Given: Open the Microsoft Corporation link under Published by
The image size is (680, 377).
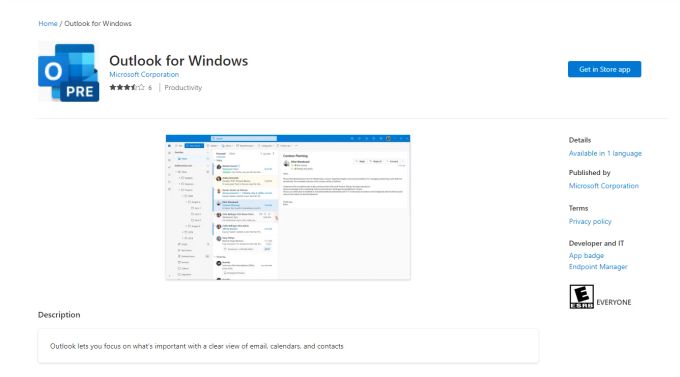Looking at the screenshot, I should coord(604,186).
